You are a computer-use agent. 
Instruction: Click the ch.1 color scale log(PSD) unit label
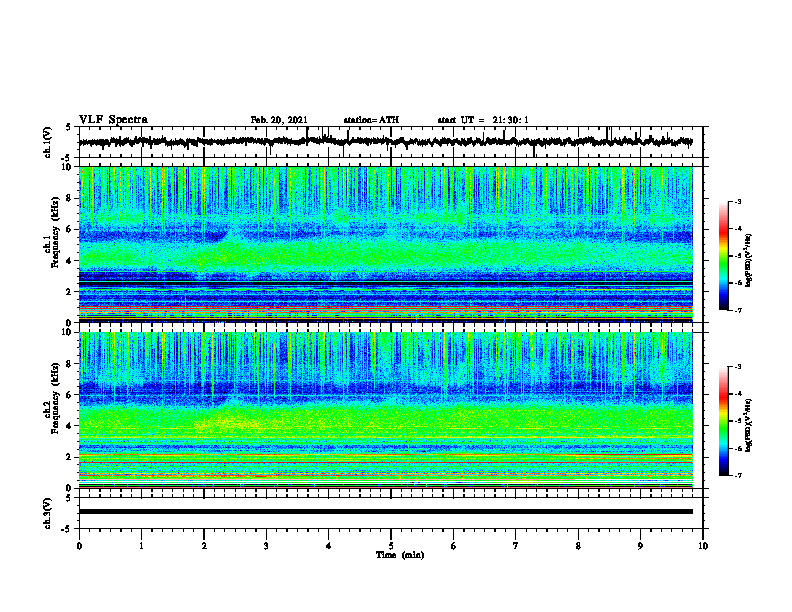coord(749,260)
